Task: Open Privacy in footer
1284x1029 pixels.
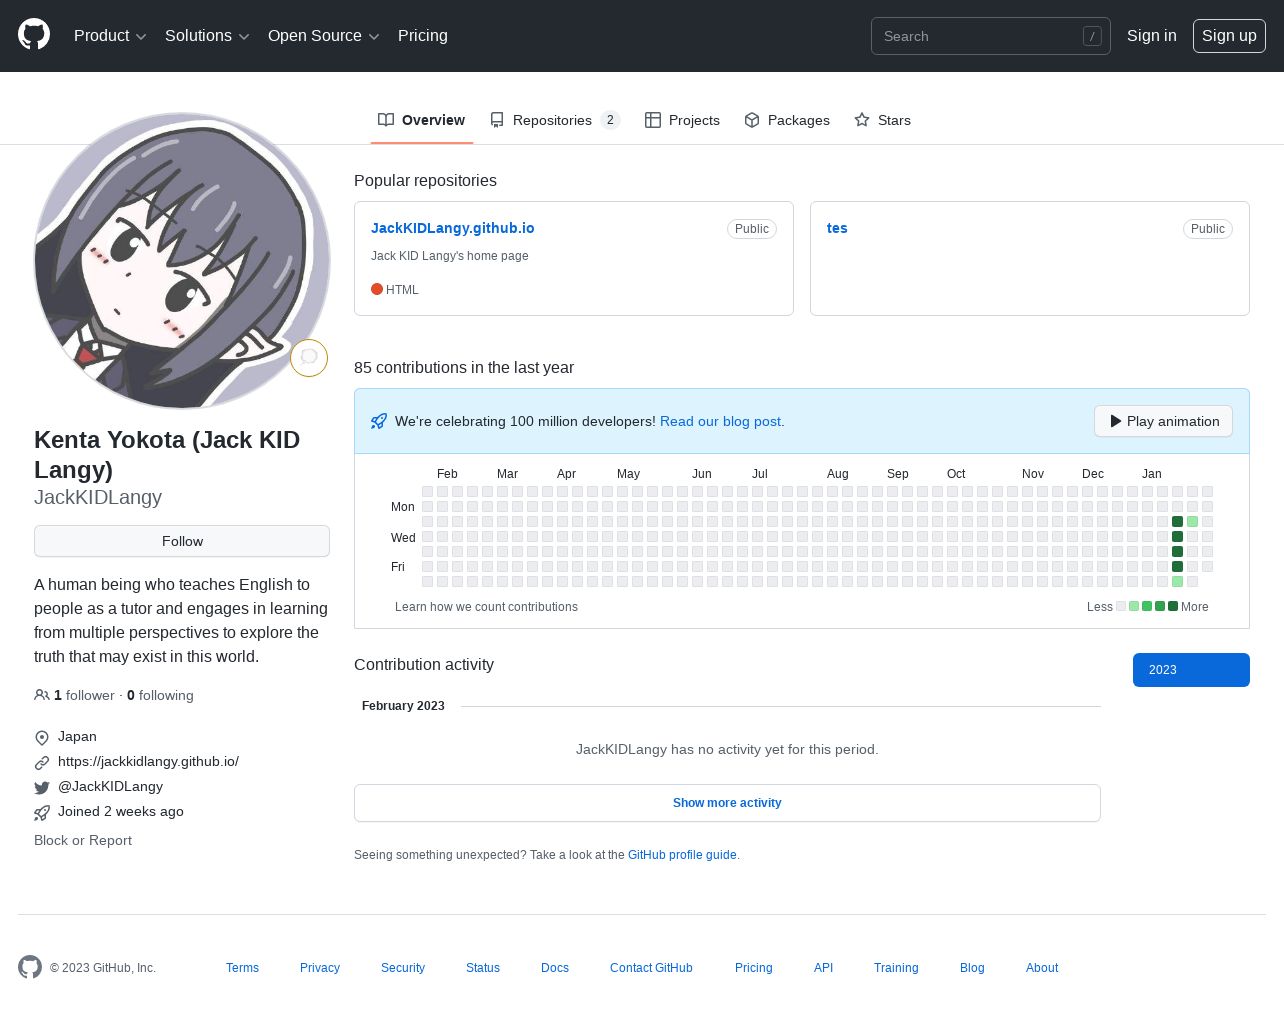Action: coord(320,968)
